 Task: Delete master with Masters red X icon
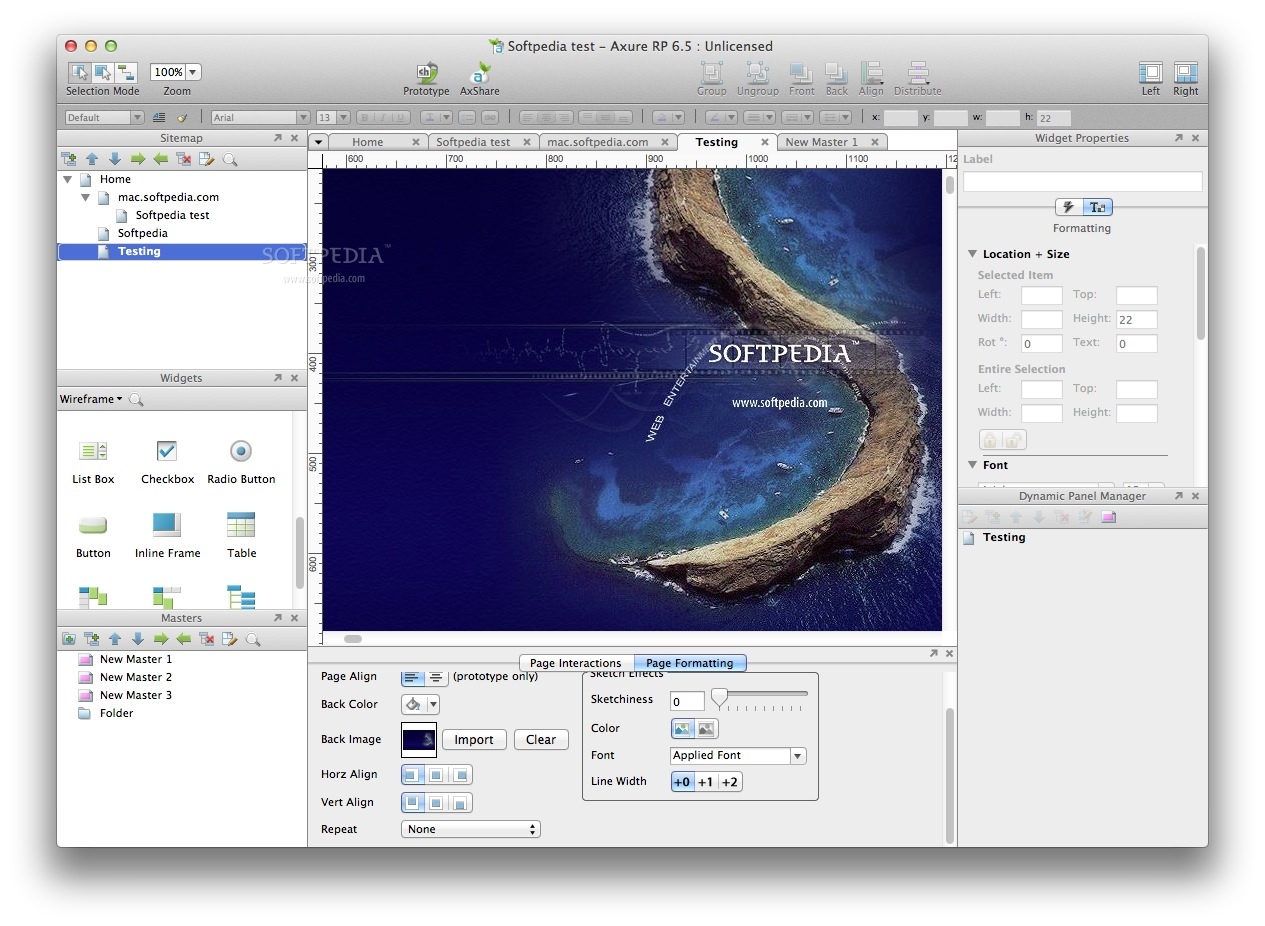[x=207, y=639]
